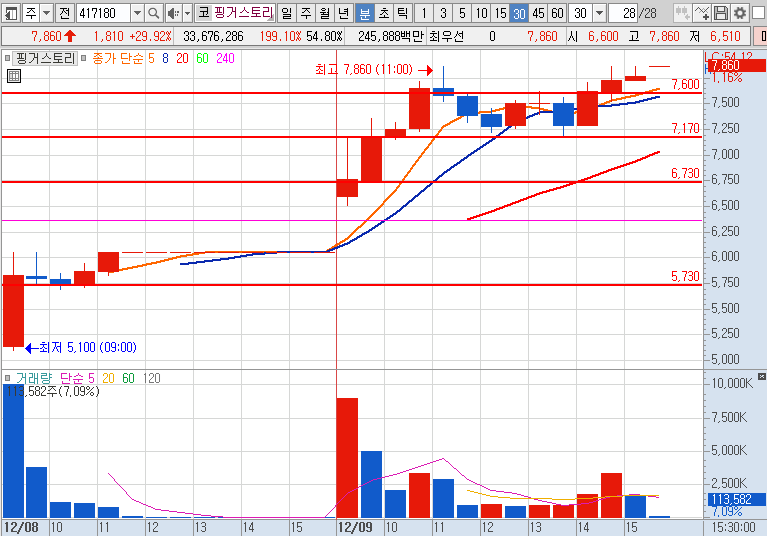Switch to monthly chart 월

point(325,13)
